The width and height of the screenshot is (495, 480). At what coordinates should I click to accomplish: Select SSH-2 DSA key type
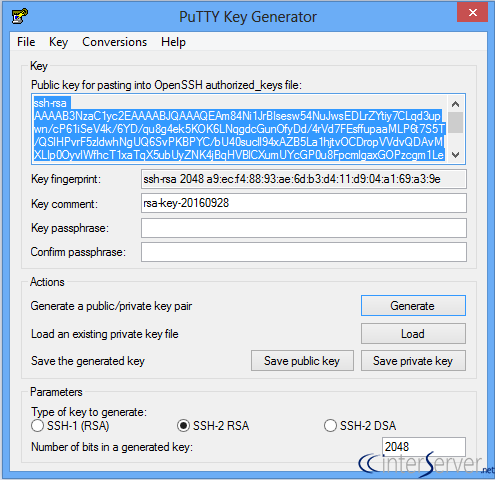[x=360, y=426]
